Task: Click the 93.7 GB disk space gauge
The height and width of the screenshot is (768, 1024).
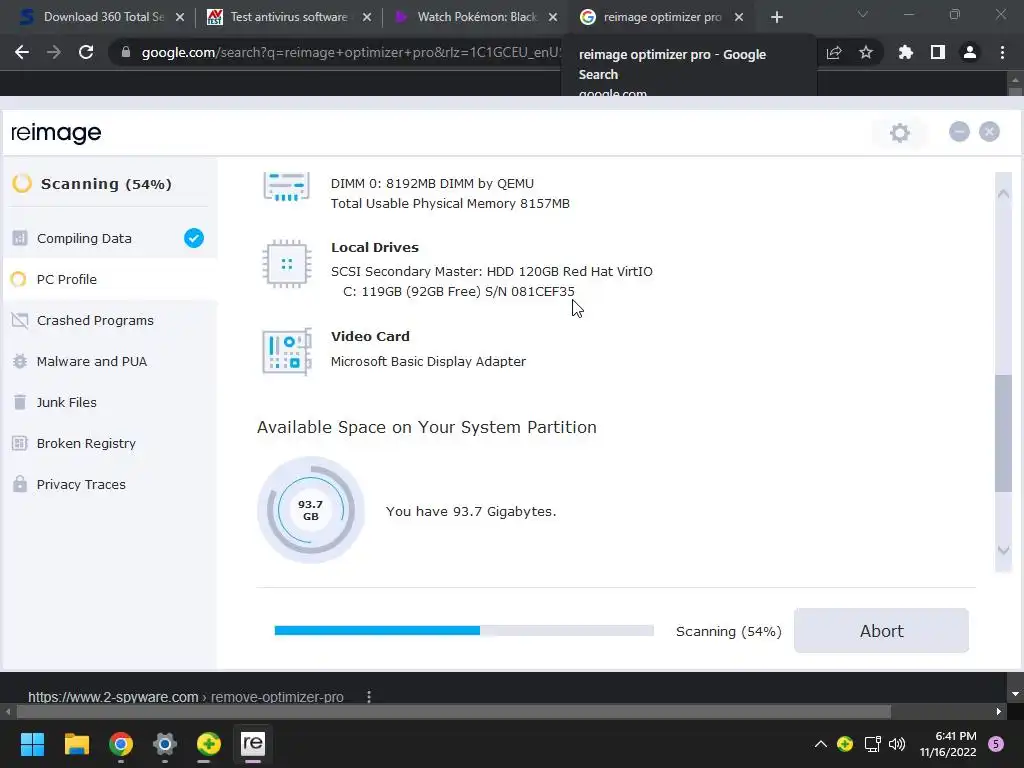Action: (x=311, y=510)
